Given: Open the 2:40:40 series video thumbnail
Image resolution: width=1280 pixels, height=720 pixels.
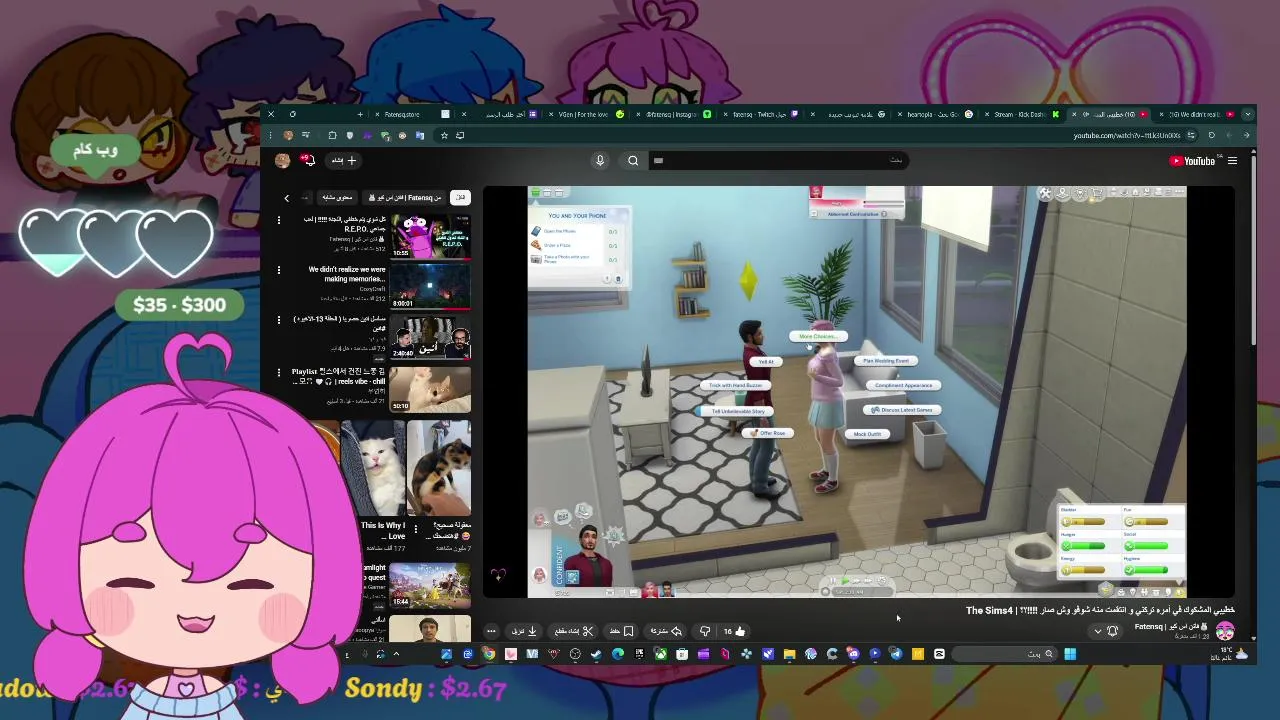Looking at the screenshot, I should point(430,338).
